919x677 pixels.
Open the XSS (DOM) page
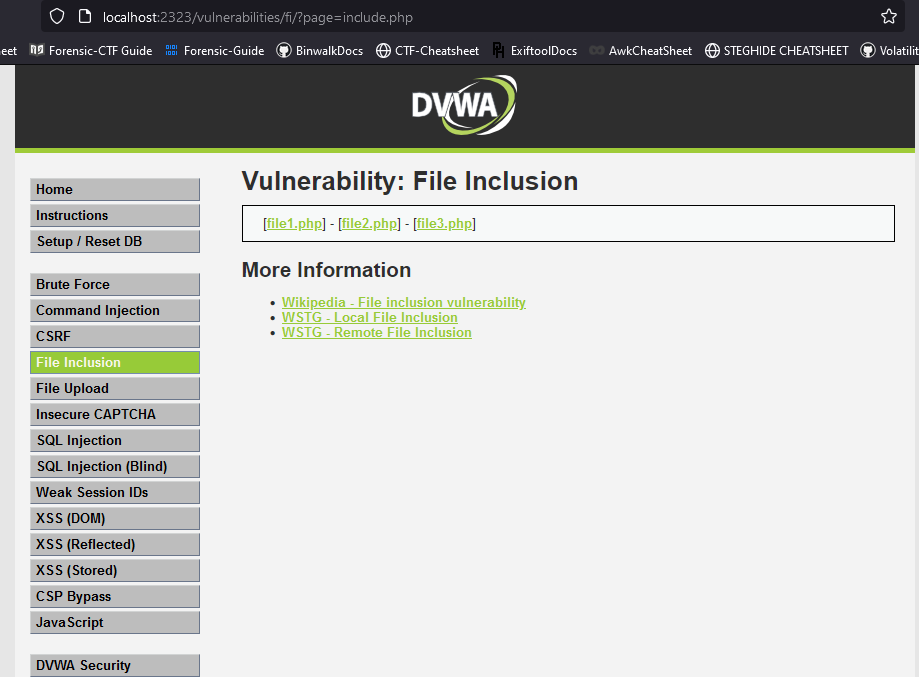pos(115,518)
